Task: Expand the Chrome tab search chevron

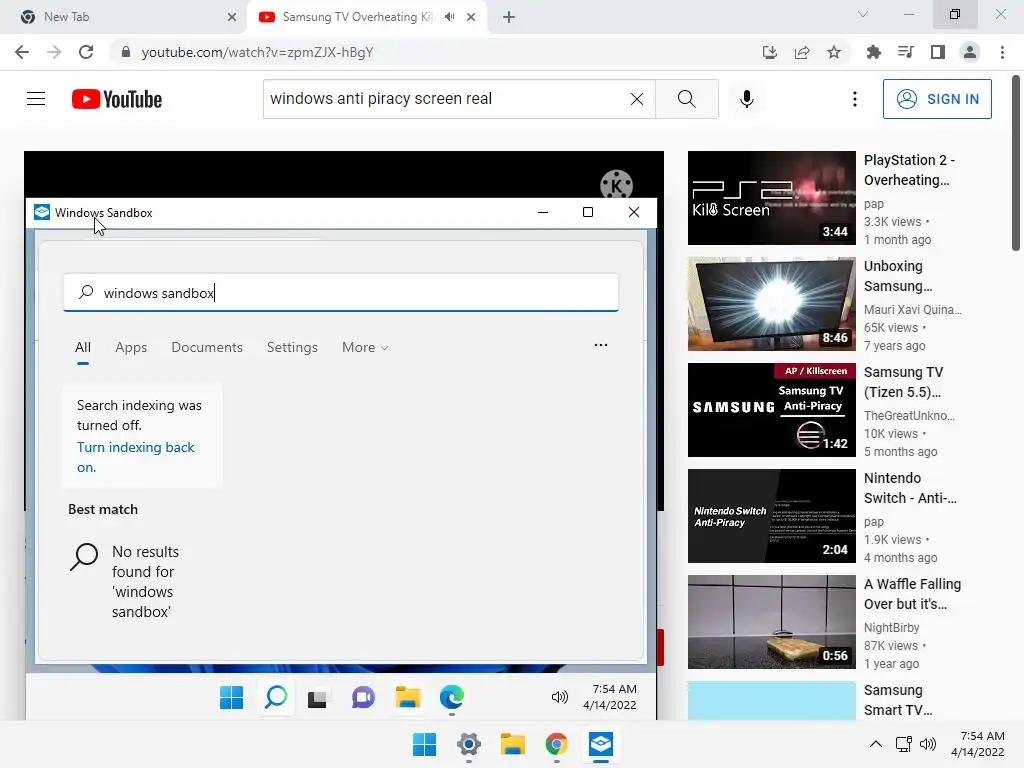Action: [863, 14]
